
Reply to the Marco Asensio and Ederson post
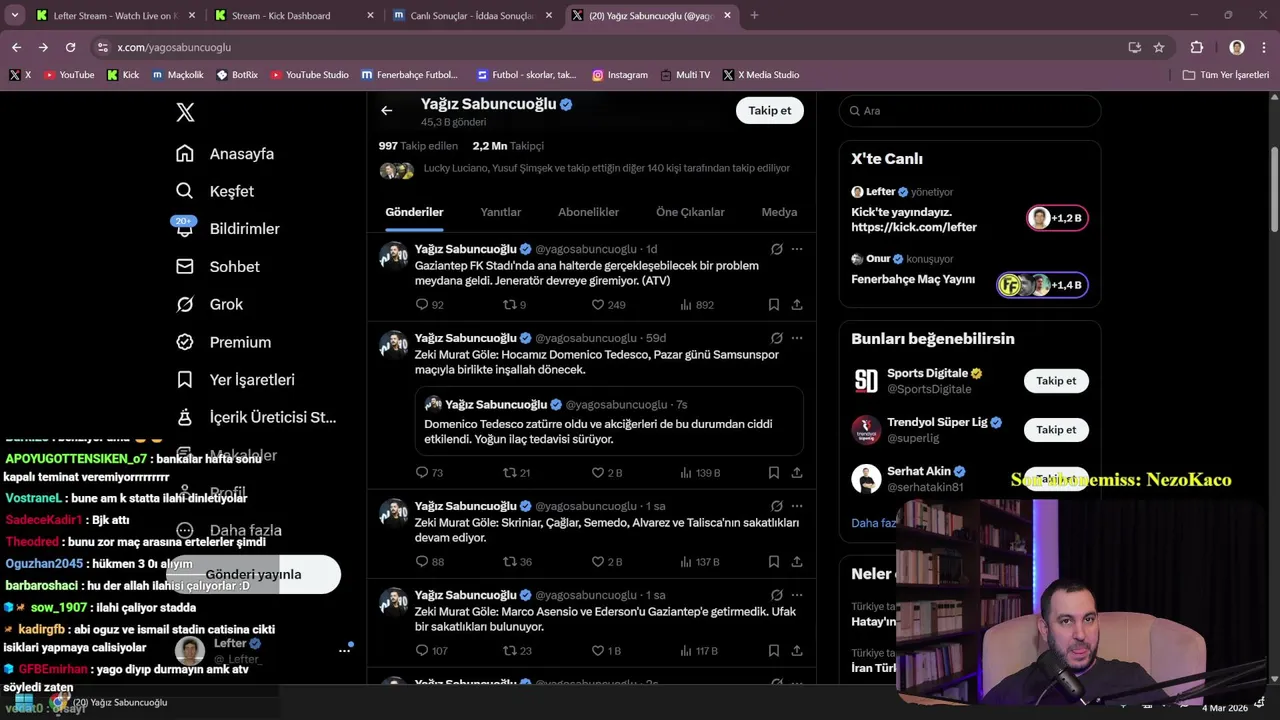click(x=432, y=651)
